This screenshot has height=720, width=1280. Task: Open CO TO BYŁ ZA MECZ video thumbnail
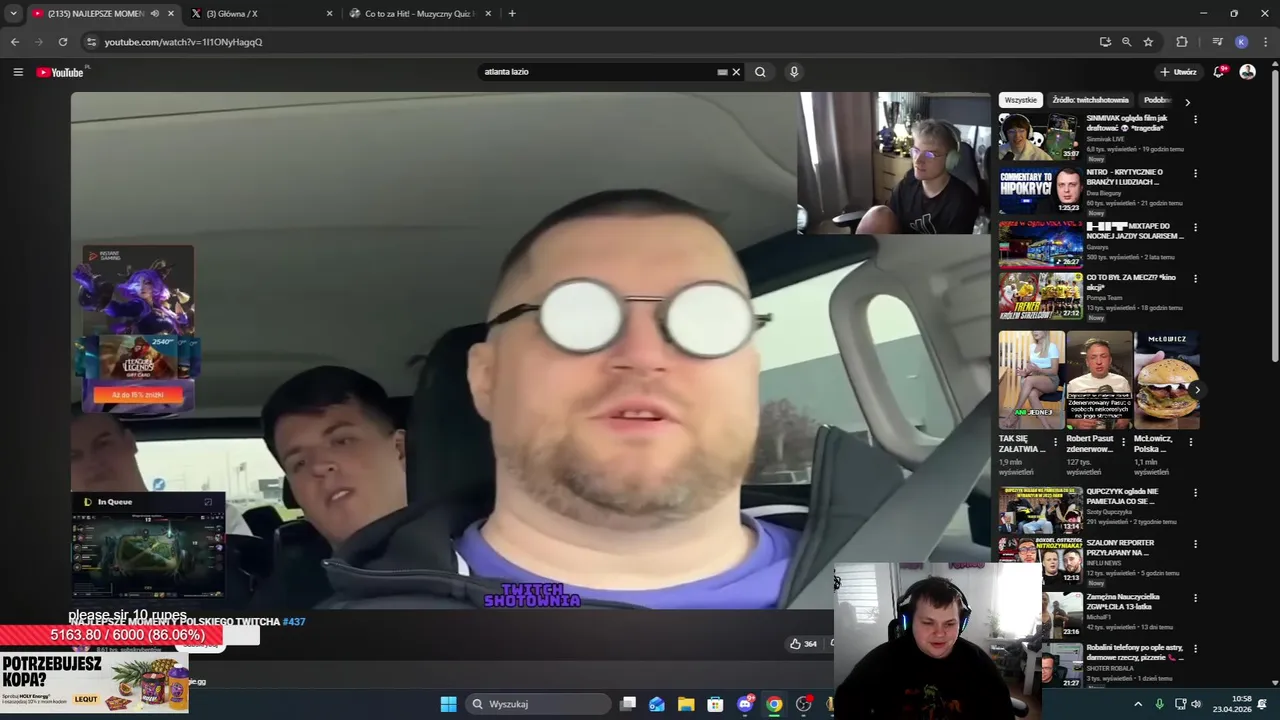(x=1040, y=297)
